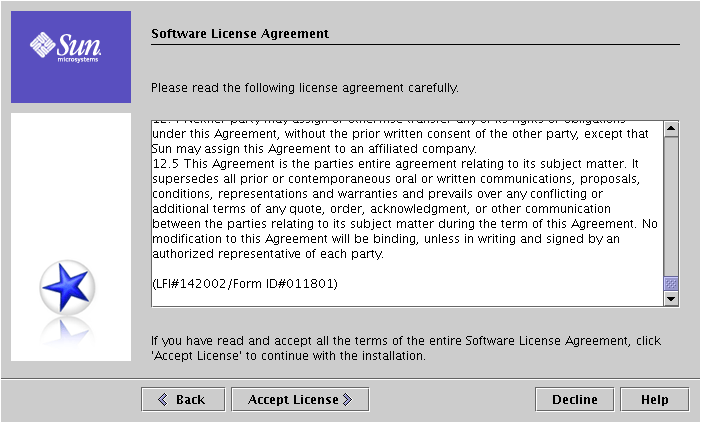The height and width of the screenshot is (423, 701).
Task: Click the star reflection below the icon
Action: click(67, 331)
